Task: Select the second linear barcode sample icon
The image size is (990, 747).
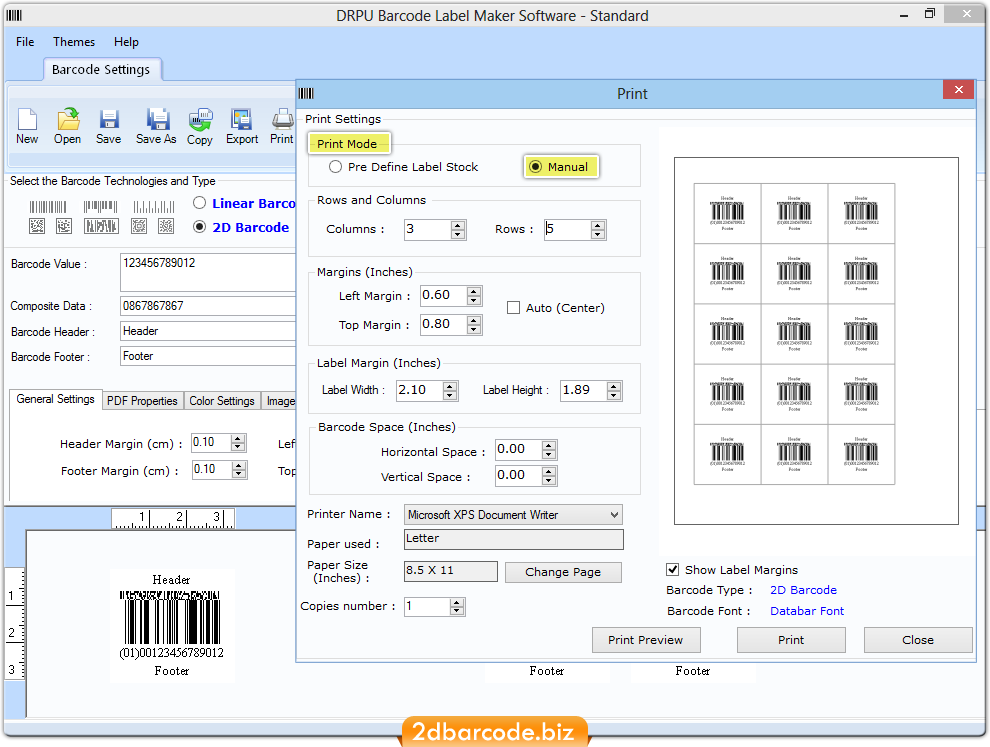Action: tap(100, 206)
